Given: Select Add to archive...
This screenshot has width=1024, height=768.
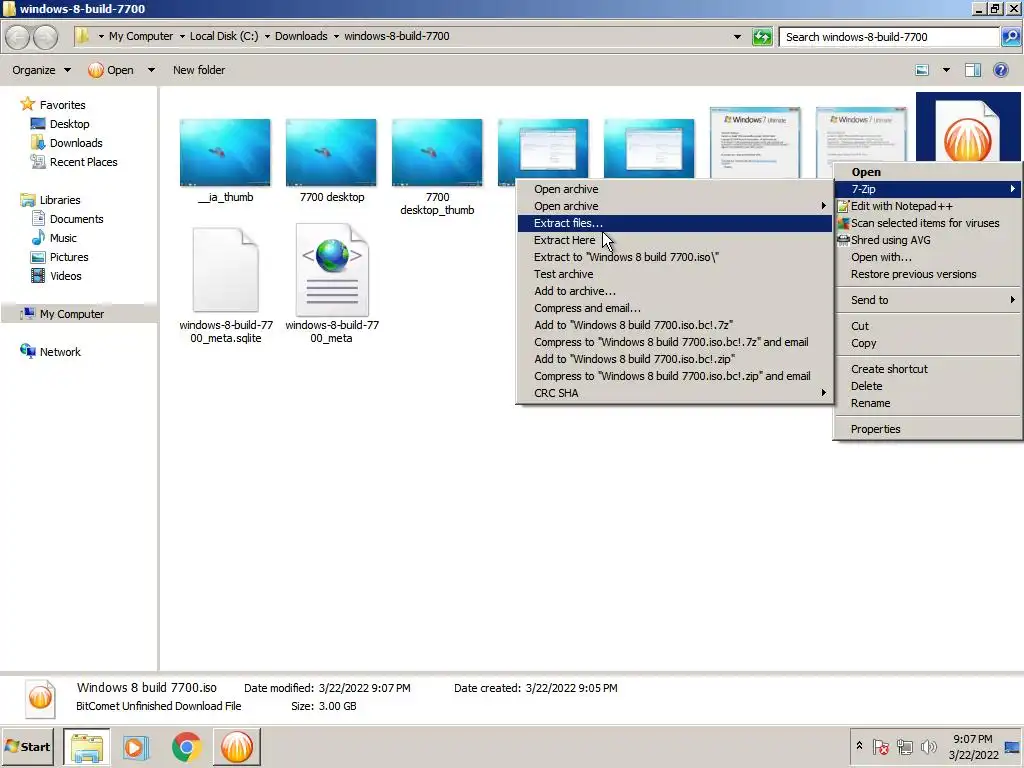Looking at the screenshot, I should (675, 291).
